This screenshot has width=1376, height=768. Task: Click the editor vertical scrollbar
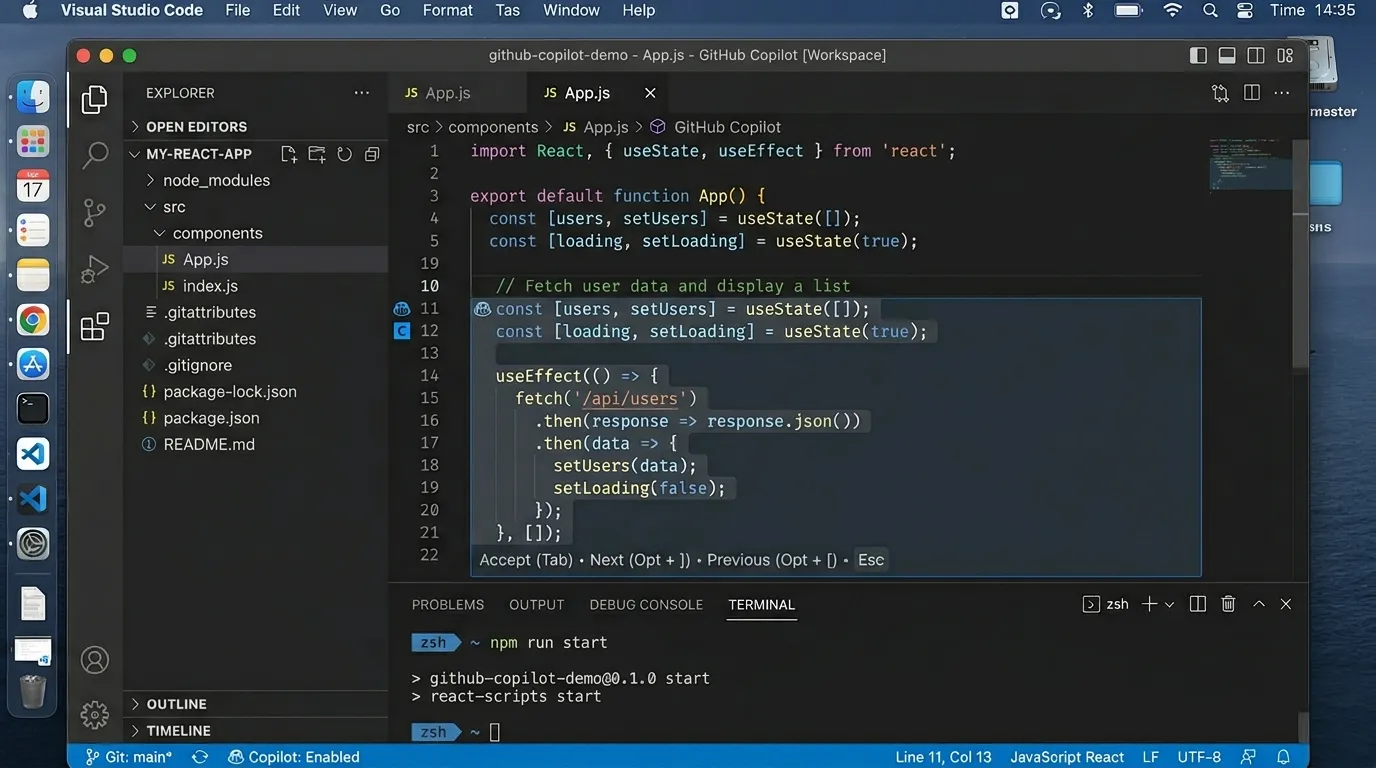click(x=1301, y=255)
